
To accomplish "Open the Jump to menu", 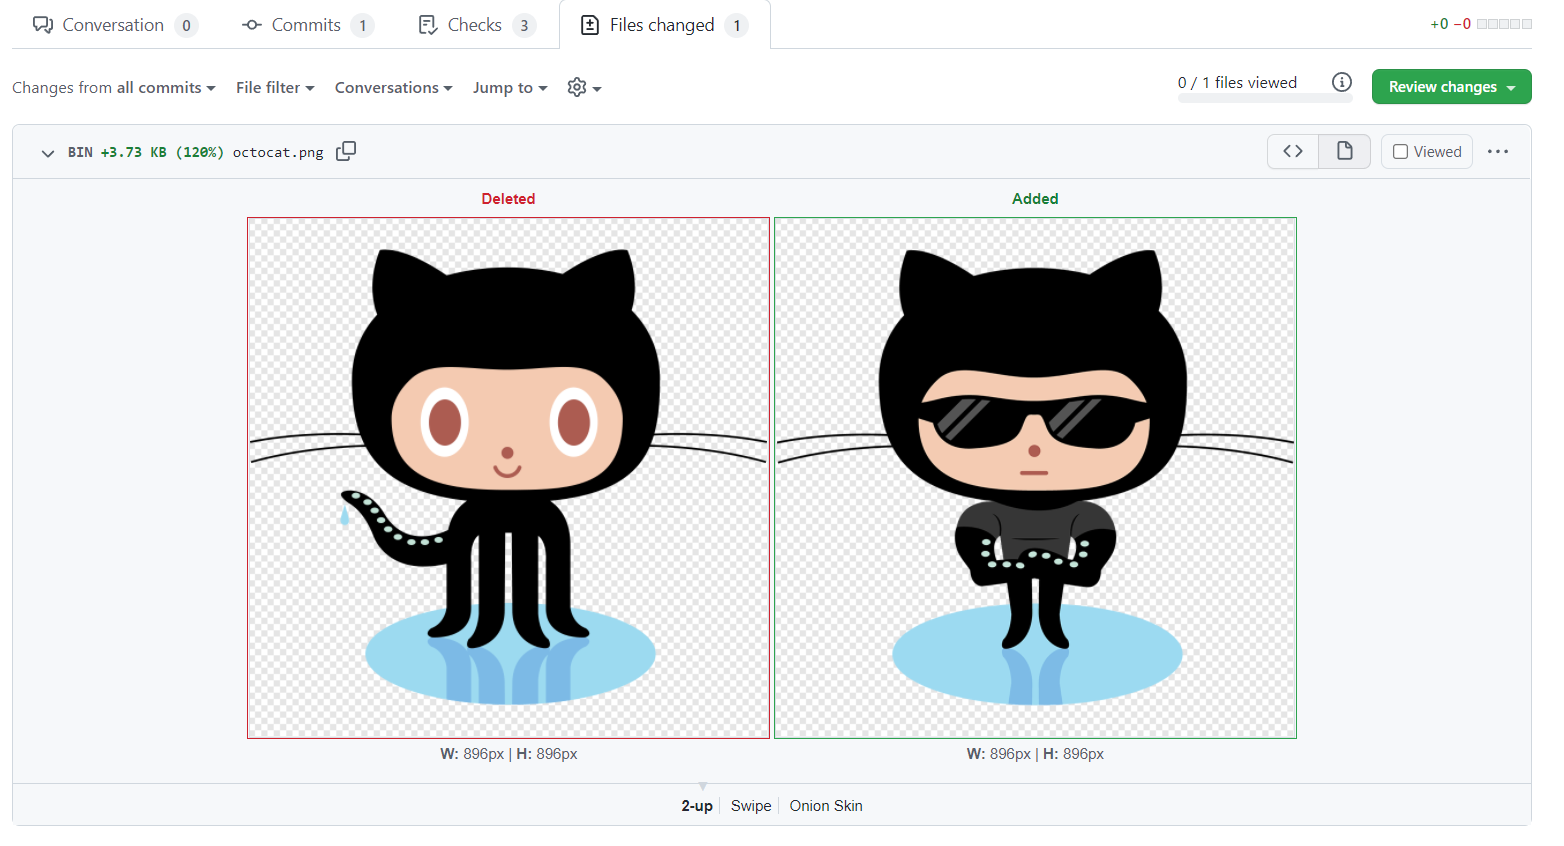I will [x=509, y=87].
